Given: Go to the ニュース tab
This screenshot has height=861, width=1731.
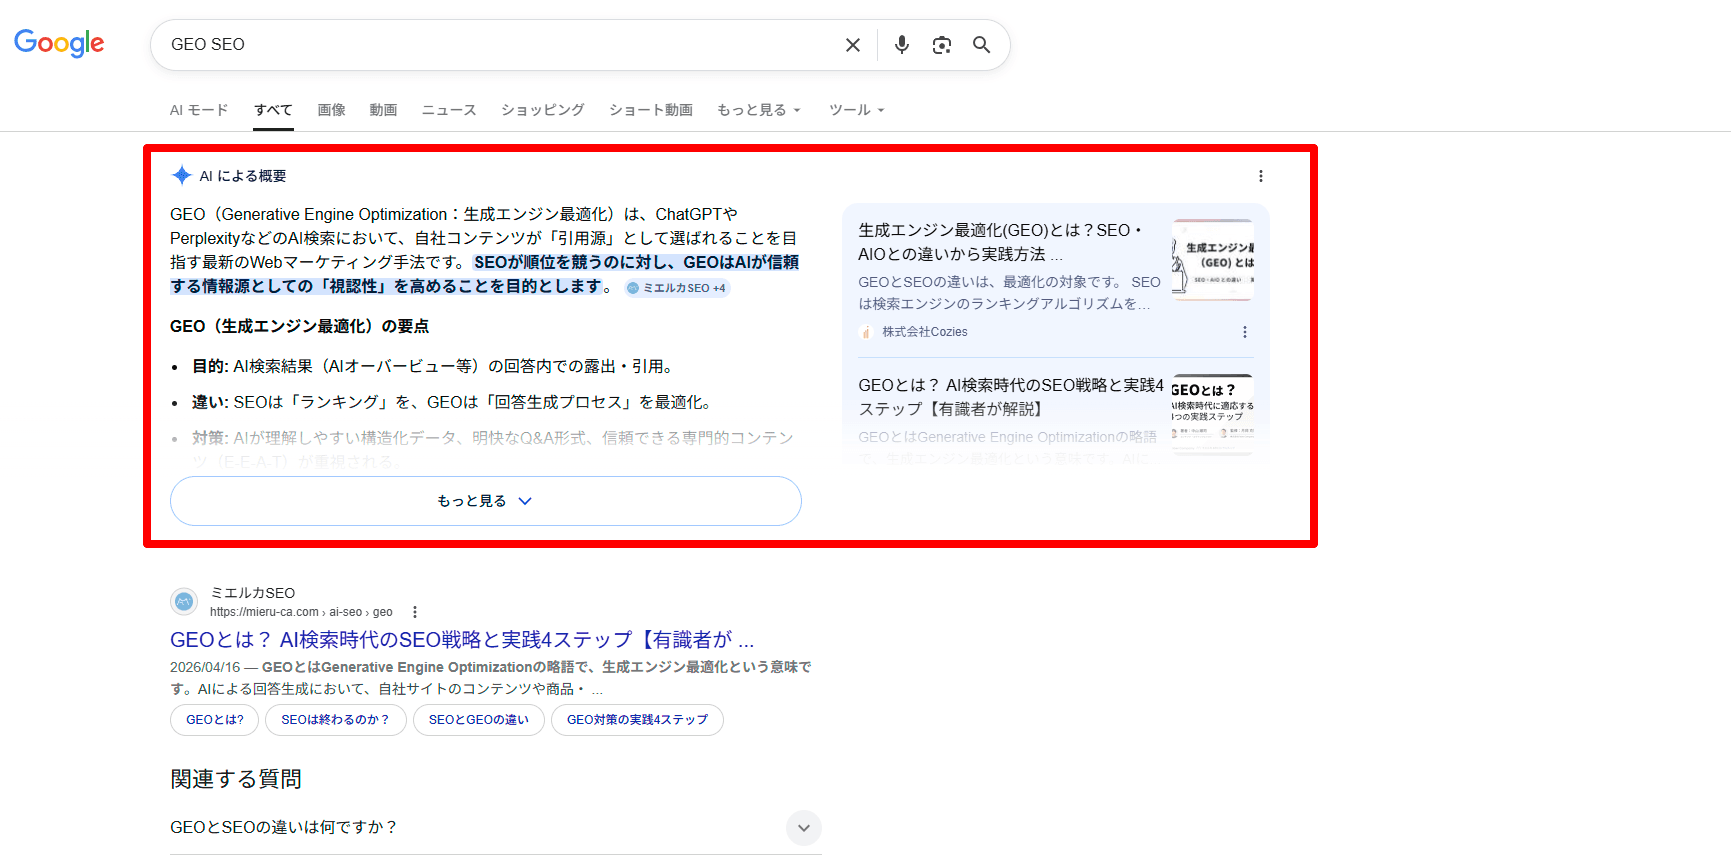Looking at the screenshot, I should pos(449,110).
